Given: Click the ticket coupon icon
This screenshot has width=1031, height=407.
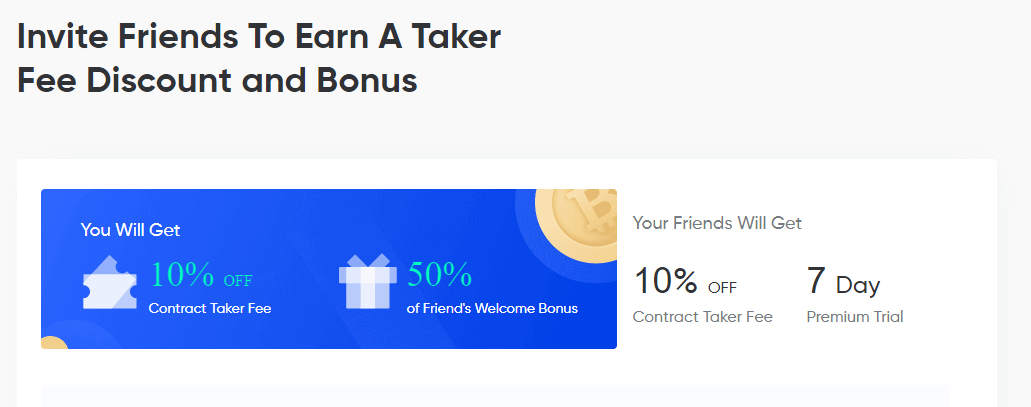Looking at the screenshot, I should (x=109, y=283).
